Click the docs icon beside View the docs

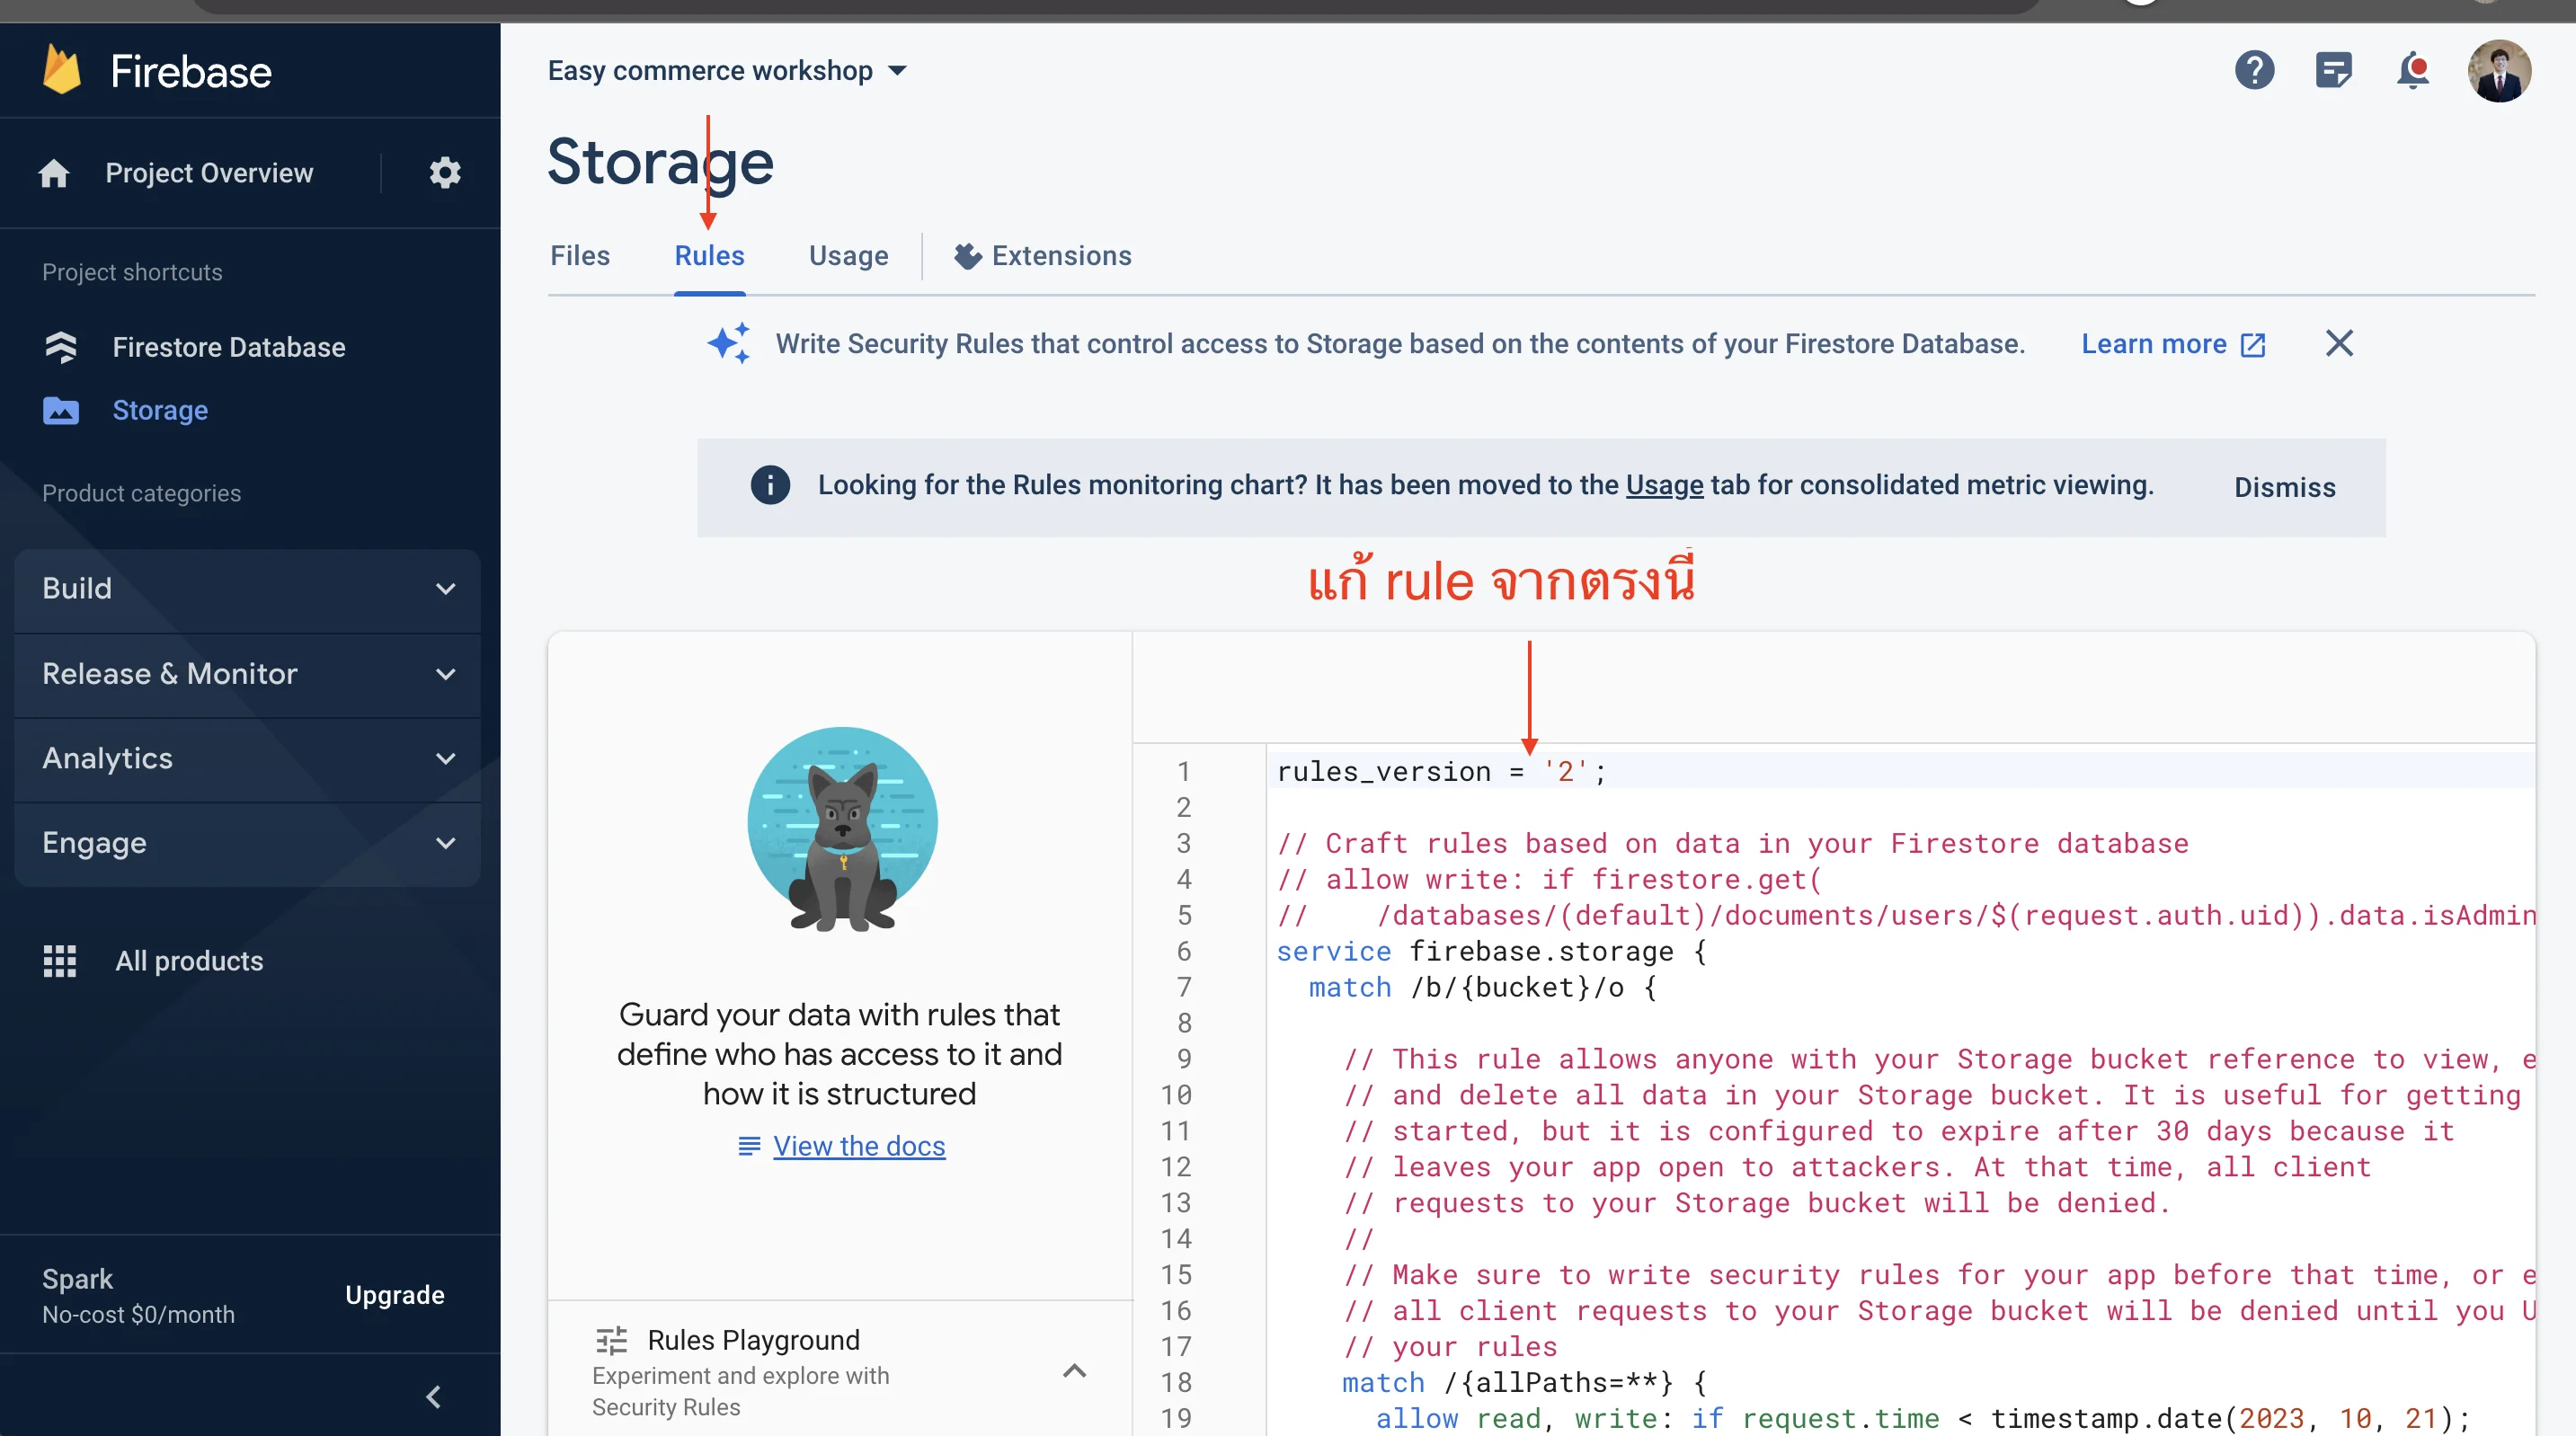coord(749,1146)
